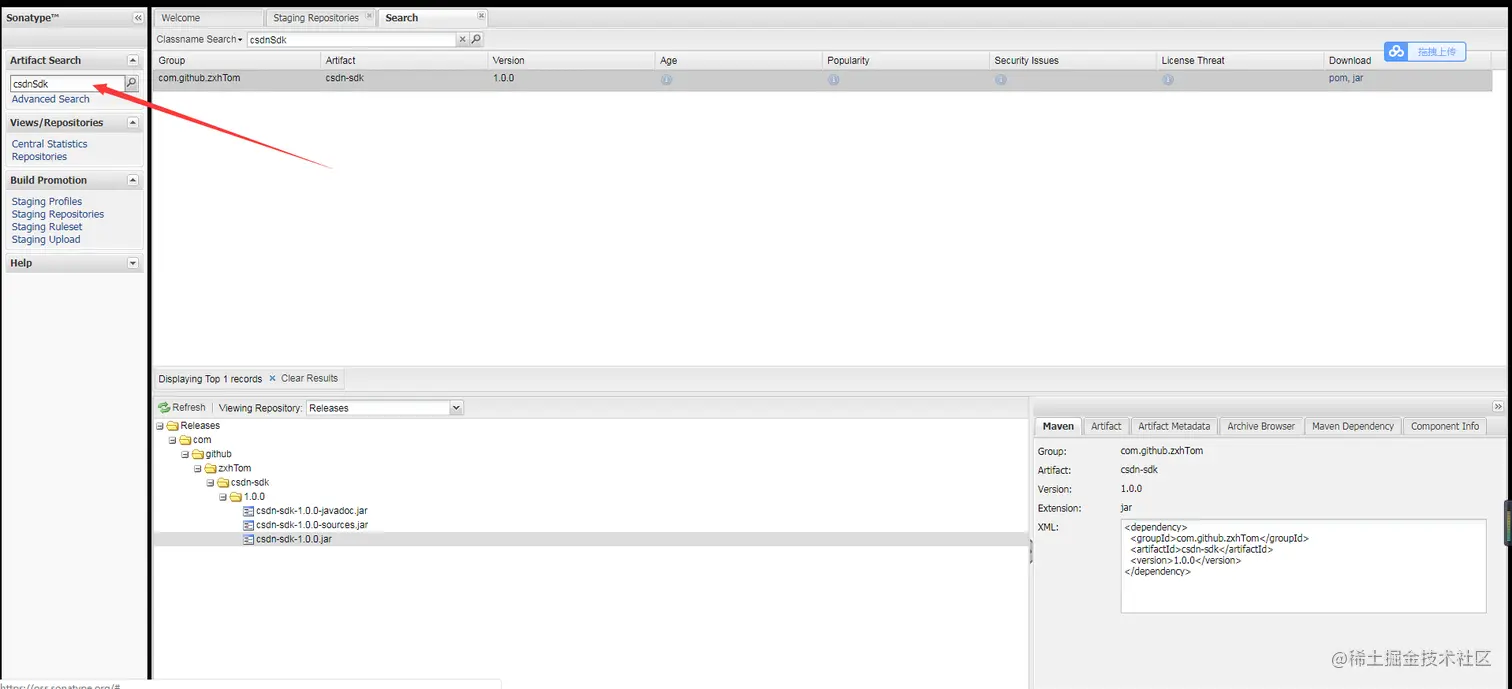
Task: Collapse the csdn-sdk tree node
Action: (x=211, y=482)
